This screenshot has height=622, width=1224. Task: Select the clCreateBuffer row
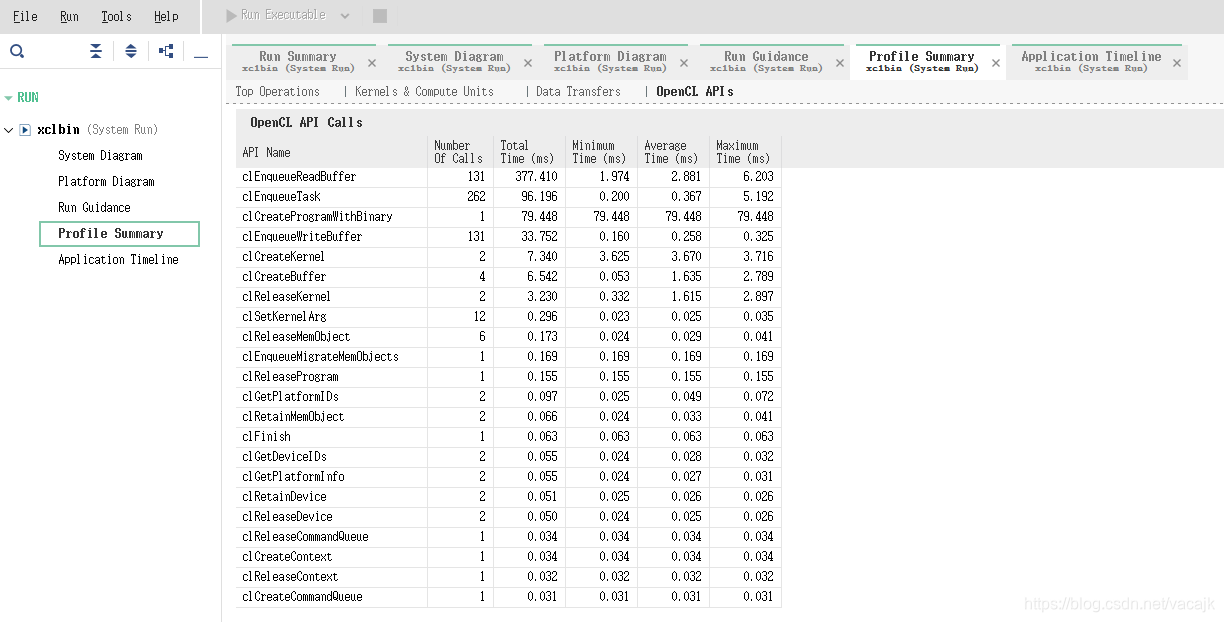point(508,277)
